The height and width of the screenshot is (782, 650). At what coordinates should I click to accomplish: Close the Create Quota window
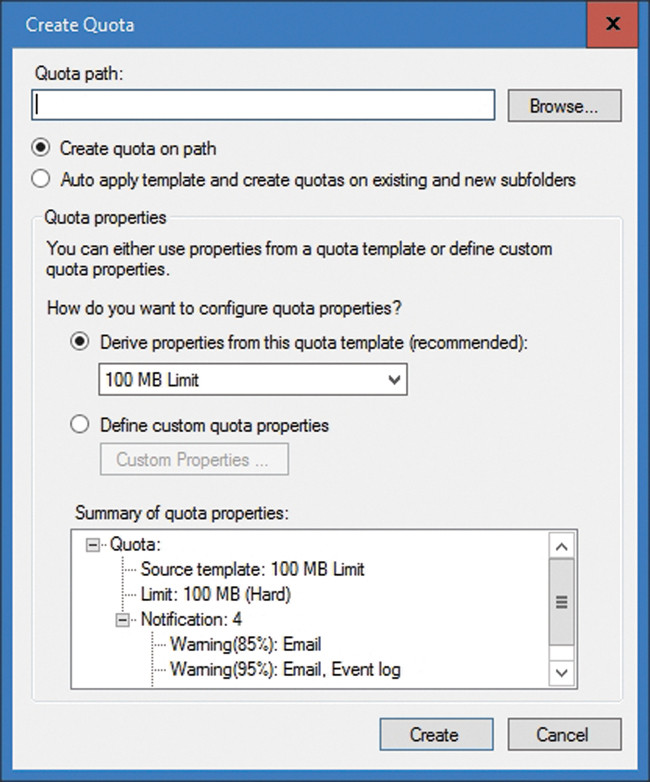click(x=615, y=24)
